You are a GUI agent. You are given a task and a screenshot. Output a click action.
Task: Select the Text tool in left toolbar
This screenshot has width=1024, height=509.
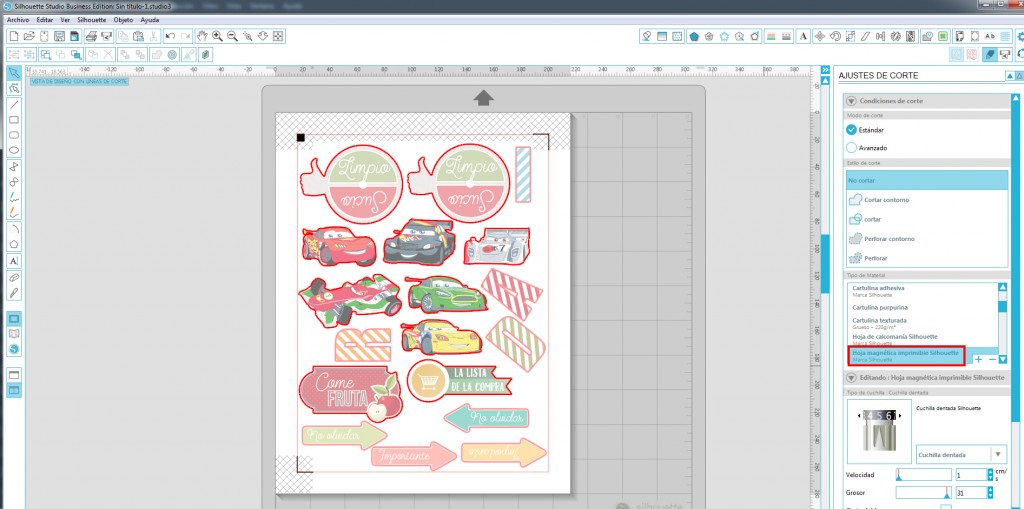[14, 261]
